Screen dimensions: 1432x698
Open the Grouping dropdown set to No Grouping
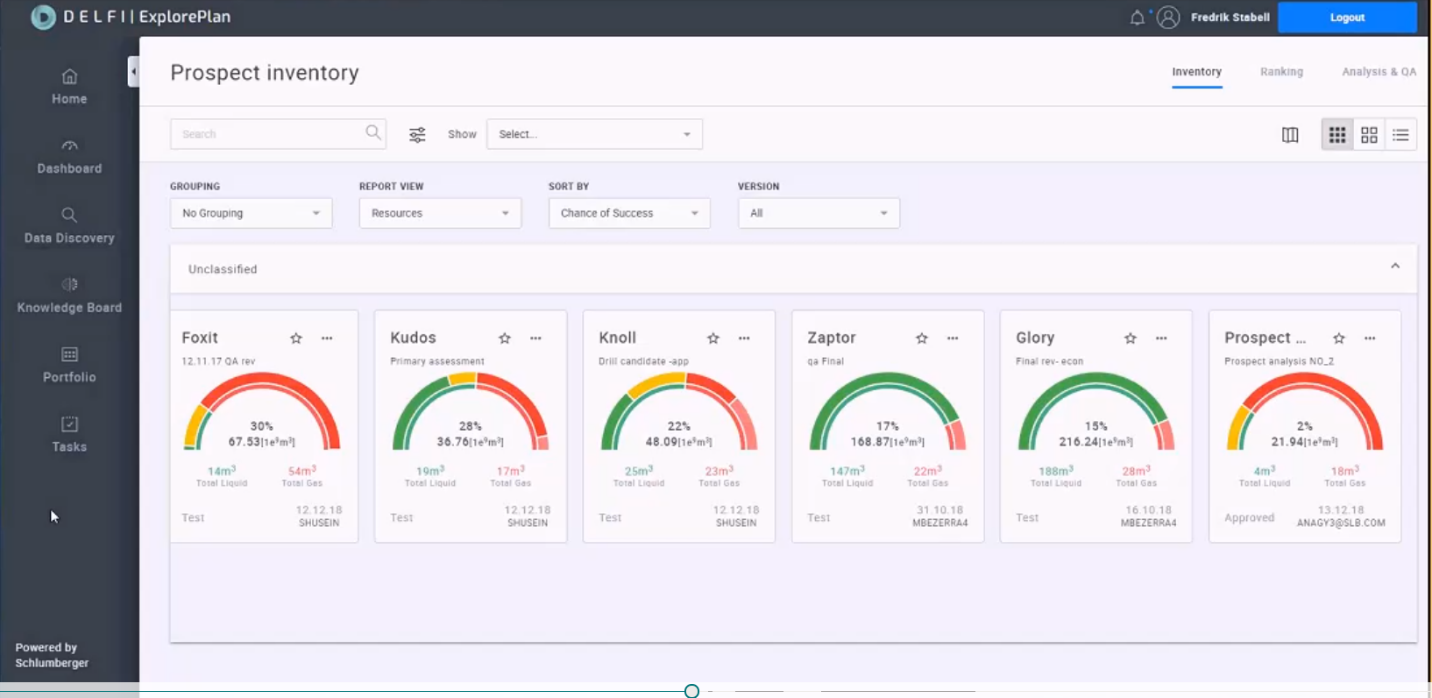(x=251, y=213)
